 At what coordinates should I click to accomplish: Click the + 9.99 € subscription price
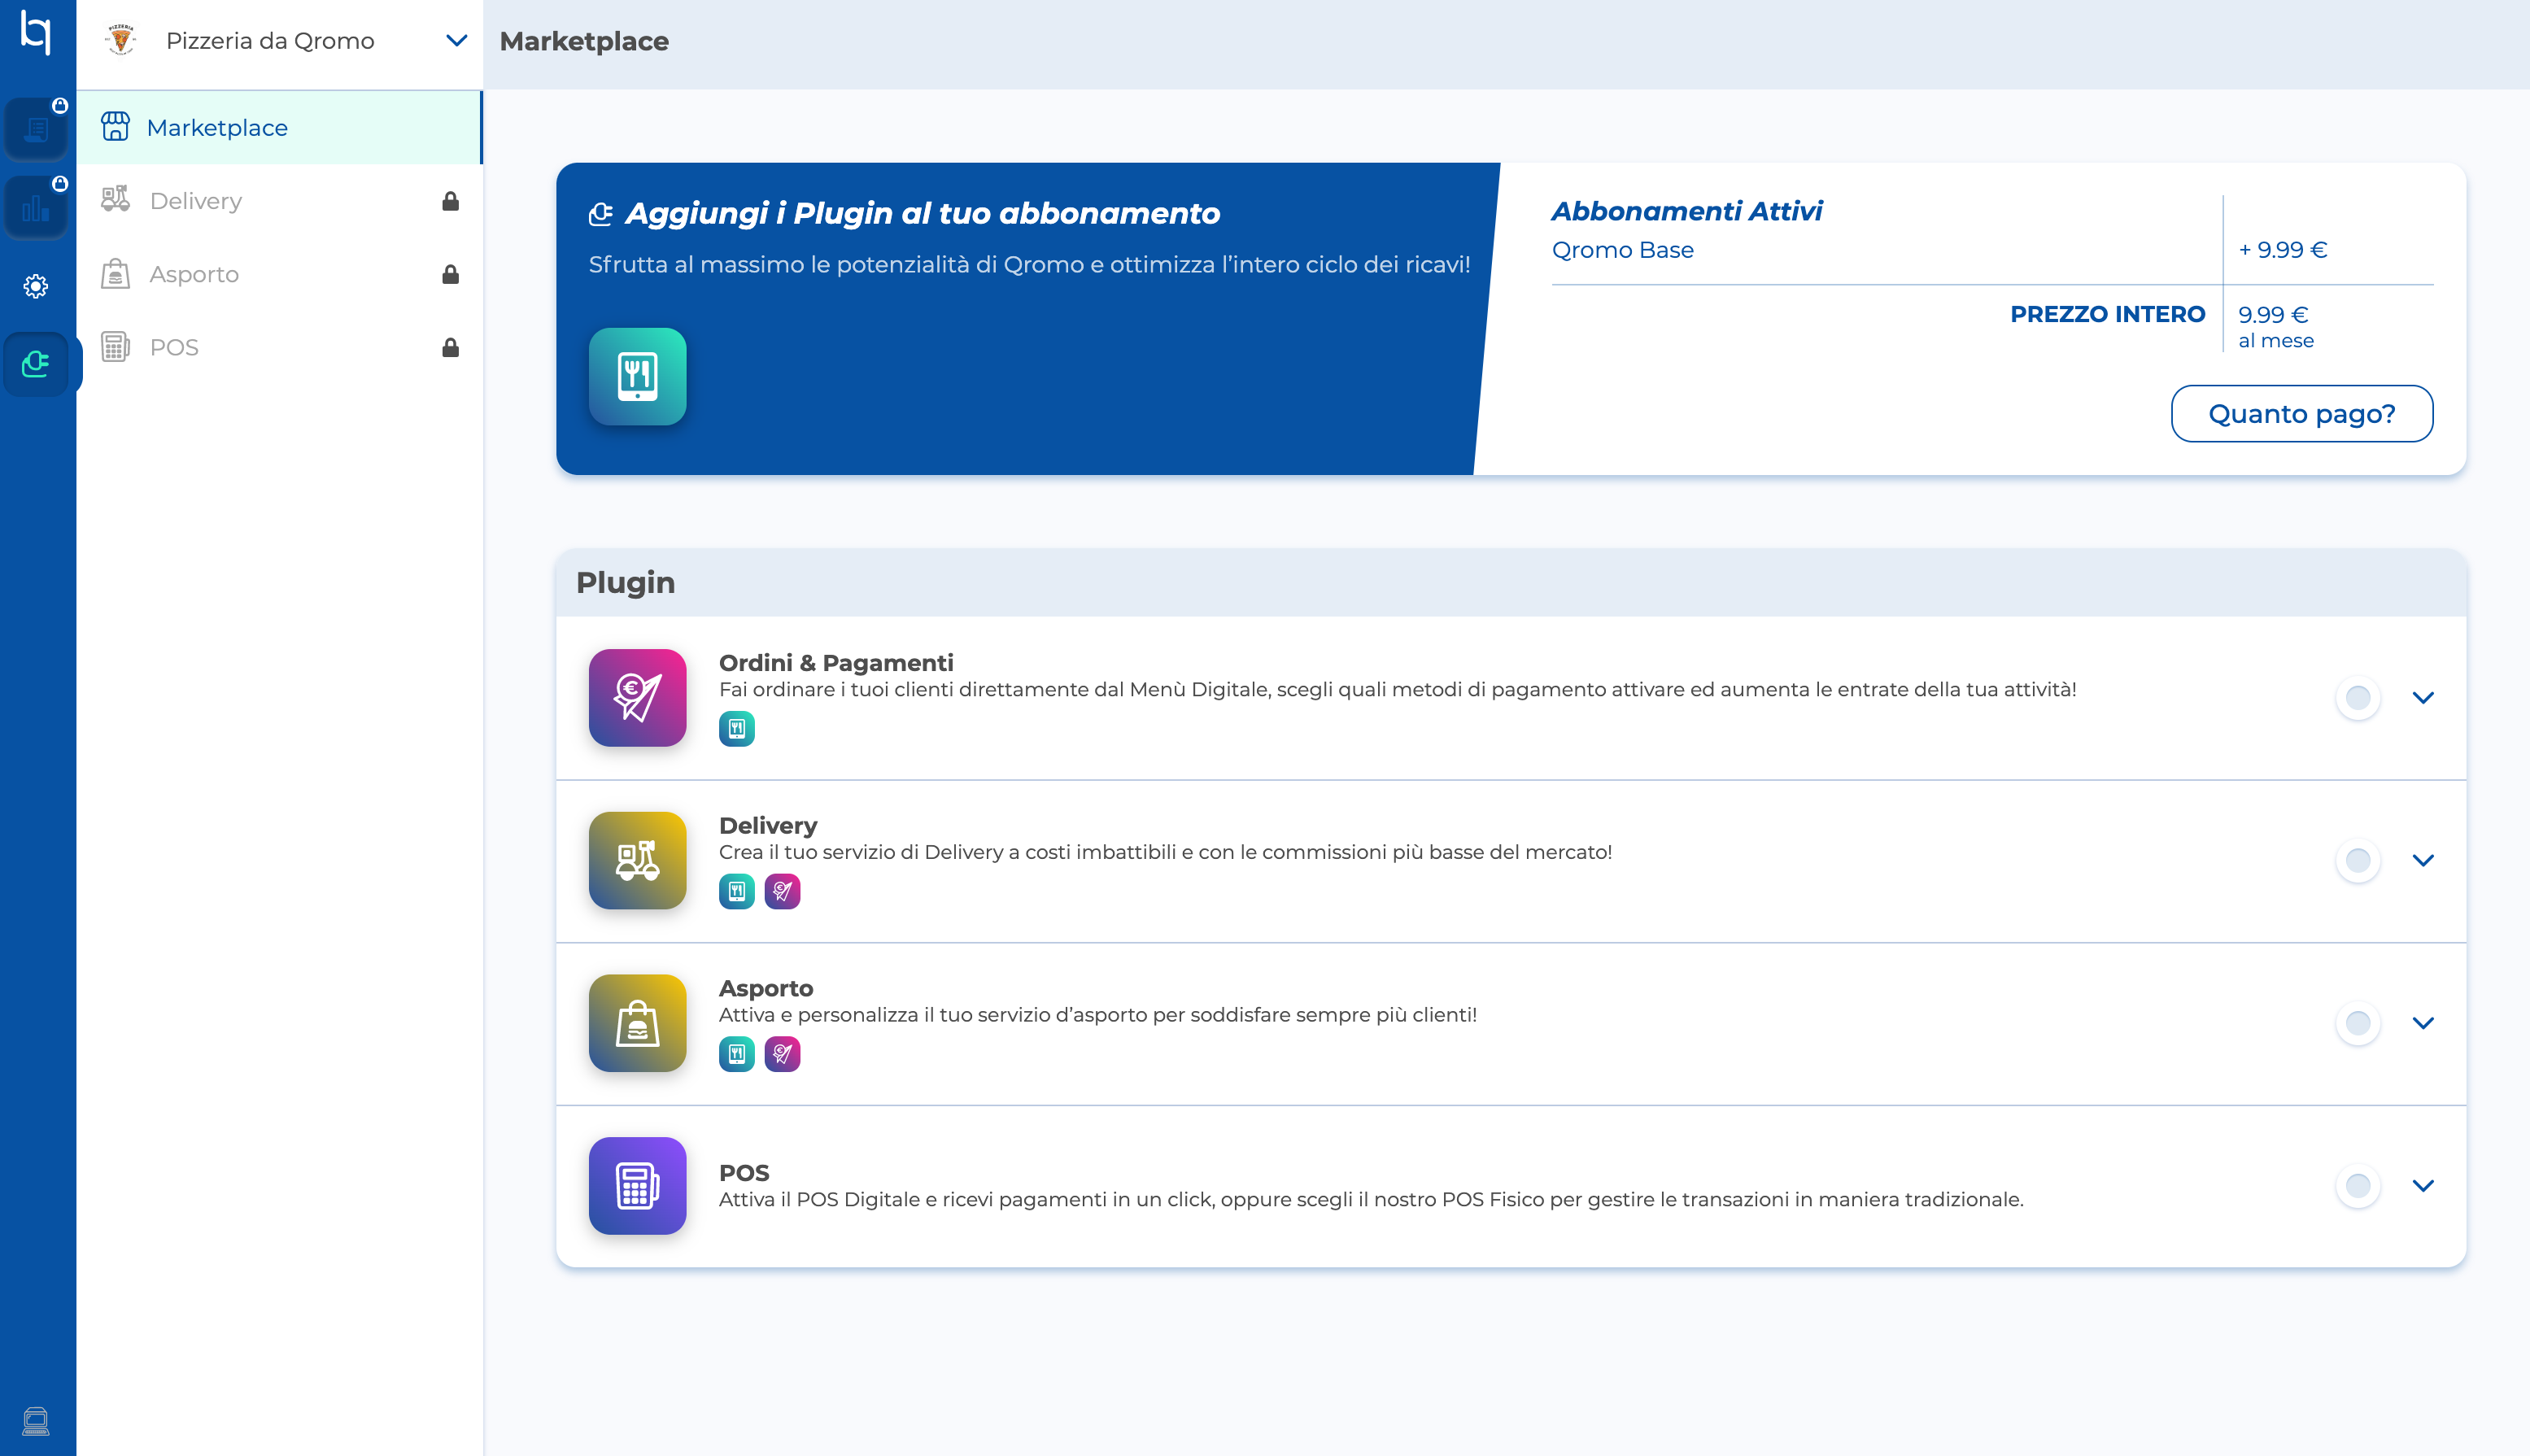click(x=2282, y=250)
